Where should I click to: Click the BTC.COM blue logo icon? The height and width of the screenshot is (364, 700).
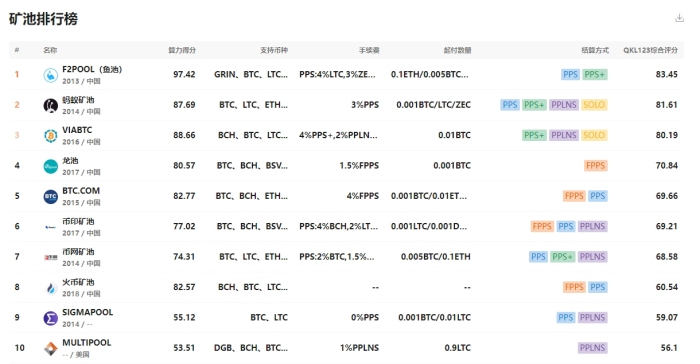pos(50,197)
